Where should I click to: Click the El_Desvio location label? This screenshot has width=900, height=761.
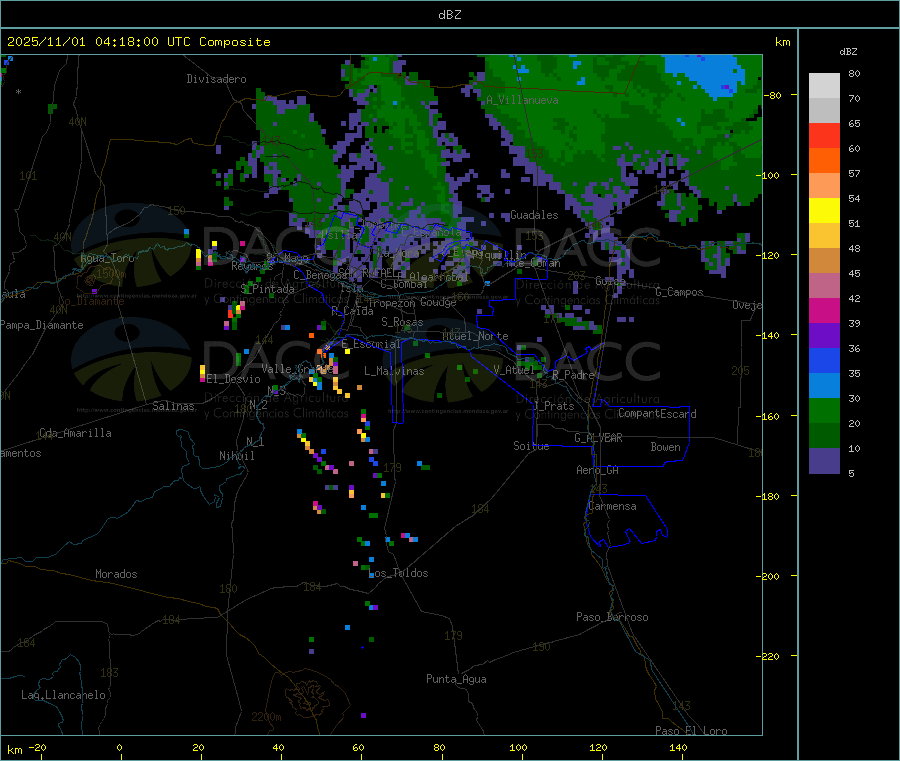click(234, 379)
